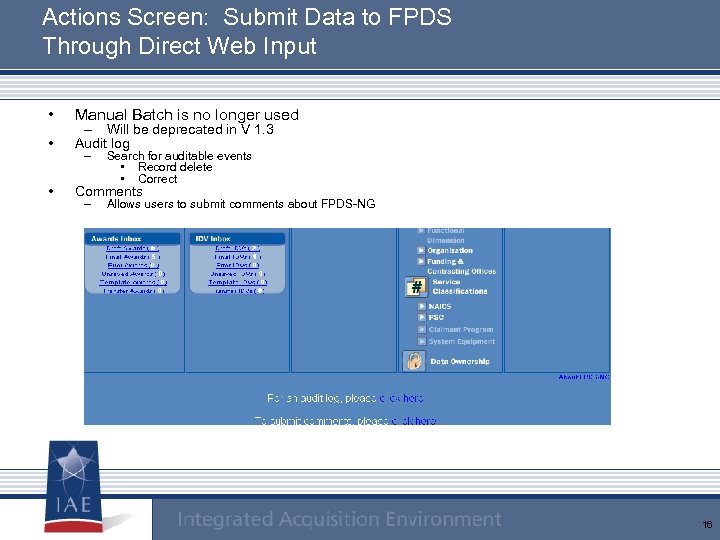Open the Draft IDVs link
The image size is (720, 540).
coord(237,248)
